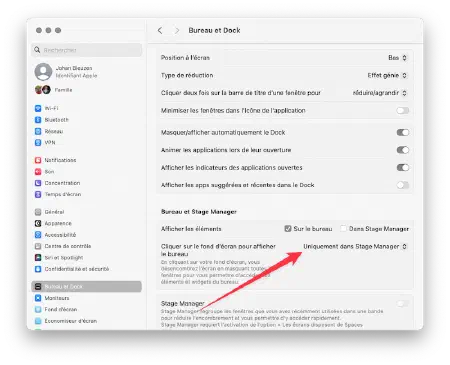Select Concentration in the sidebar

(87, 183)
